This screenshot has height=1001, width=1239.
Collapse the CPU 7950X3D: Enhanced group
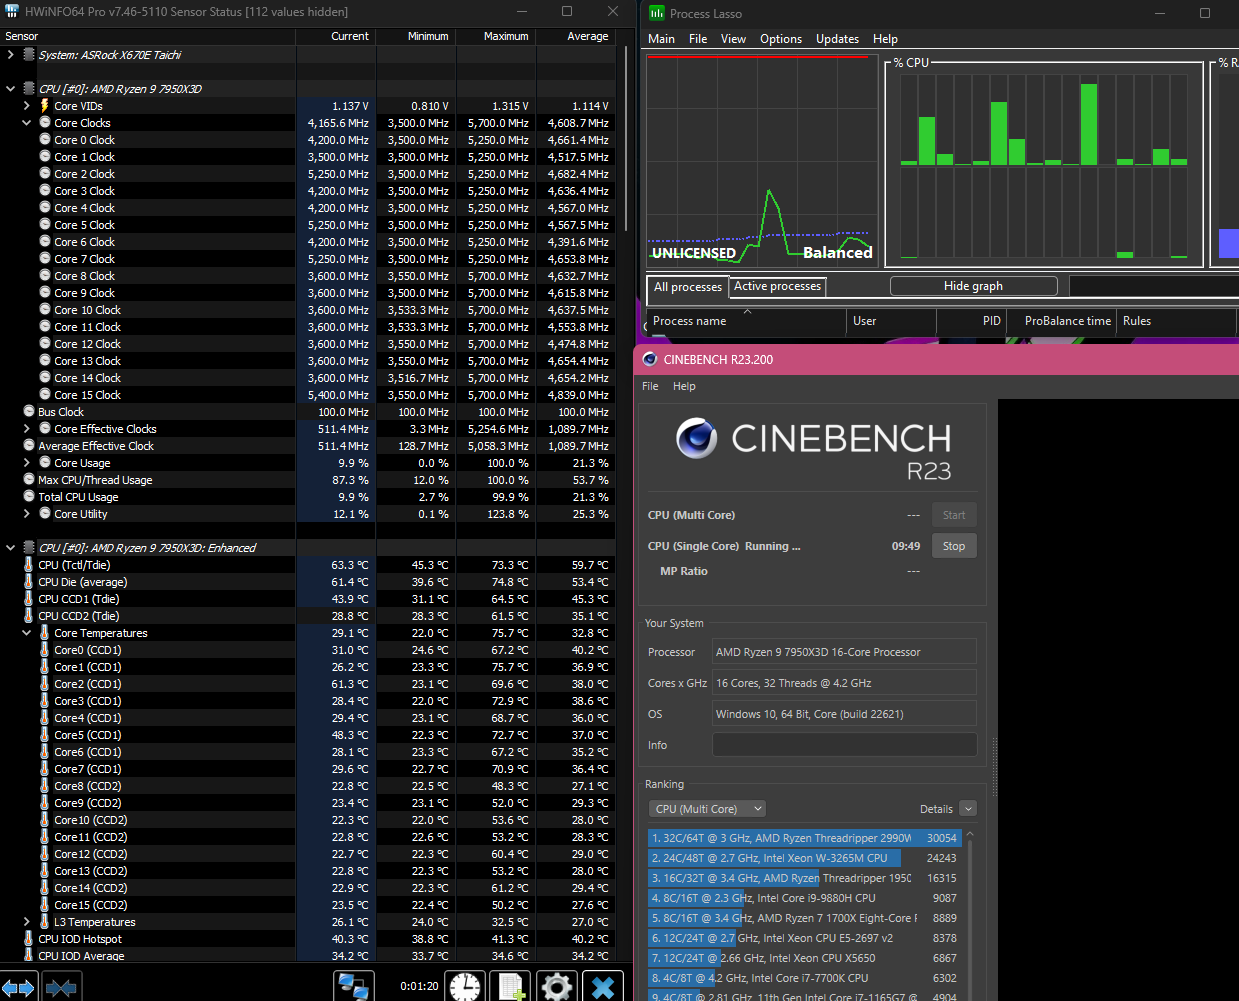[x=11, y=547]
